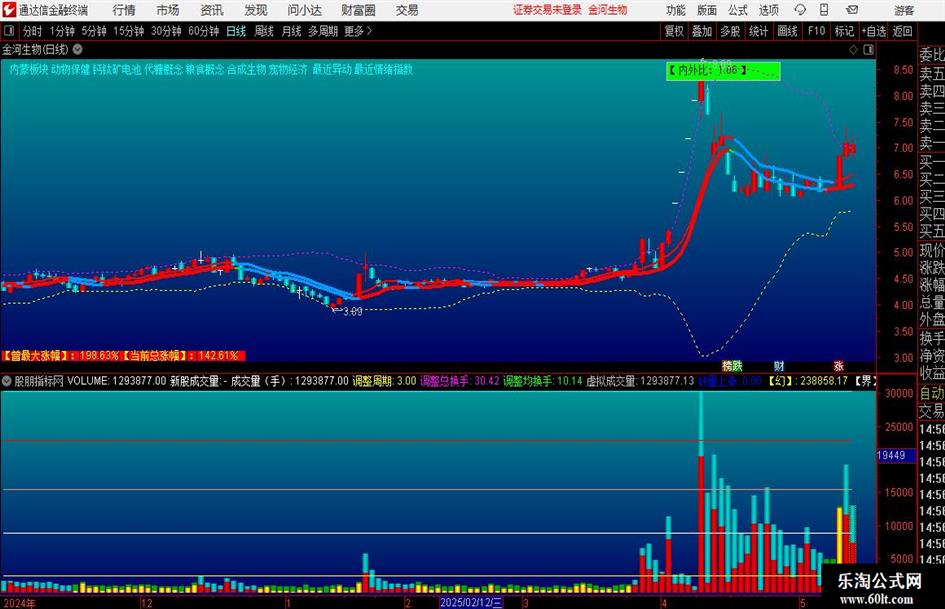Click the 钙钛矿电池 concept tag
945x609 pixels.
coord(117,69)
